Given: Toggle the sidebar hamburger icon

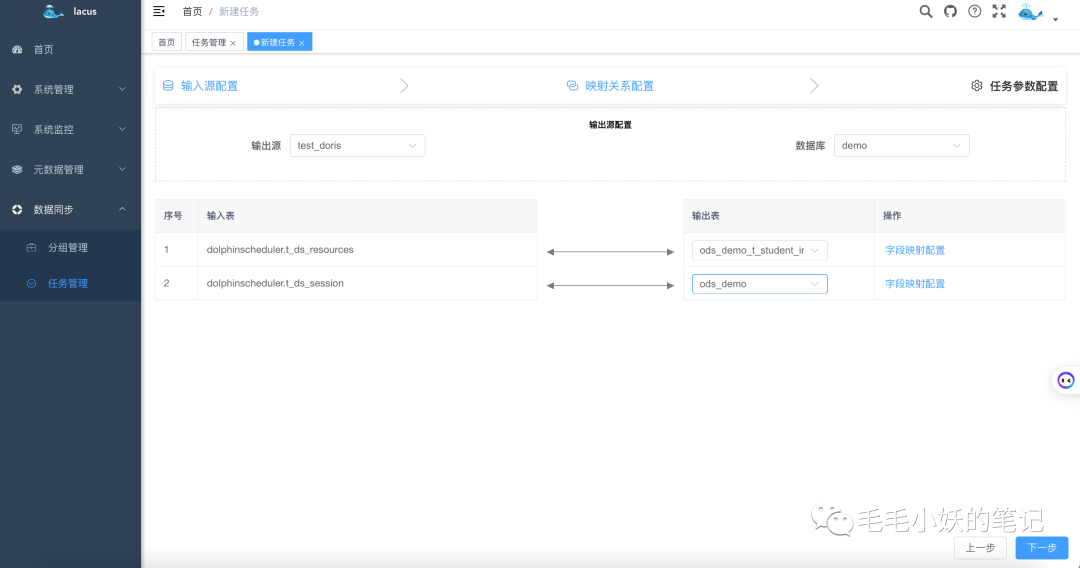Looking at the screenshot, I should [159, 11].
